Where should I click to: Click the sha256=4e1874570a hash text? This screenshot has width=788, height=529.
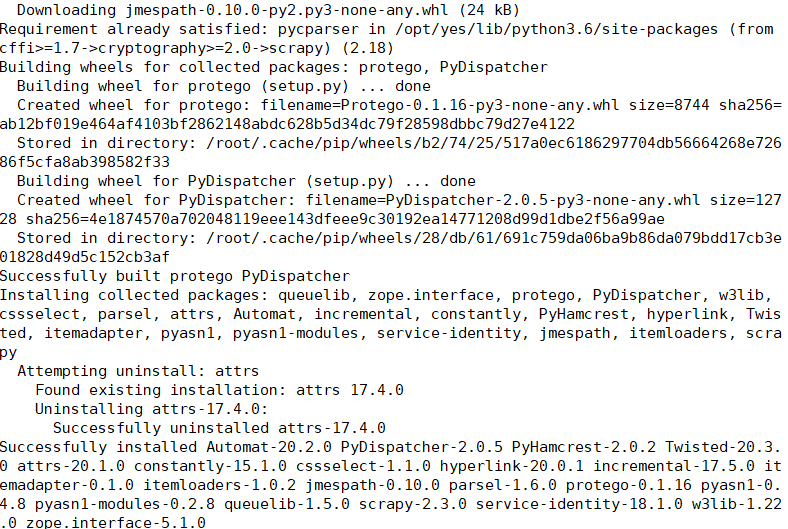click(x=345, y=220)
